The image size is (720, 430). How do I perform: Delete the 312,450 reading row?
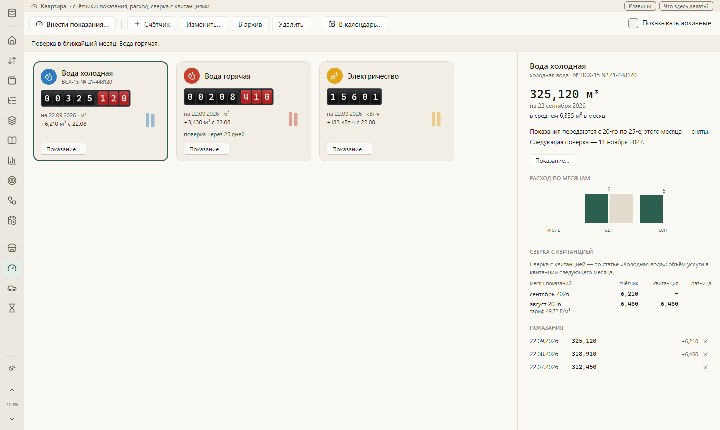(705, 367)
